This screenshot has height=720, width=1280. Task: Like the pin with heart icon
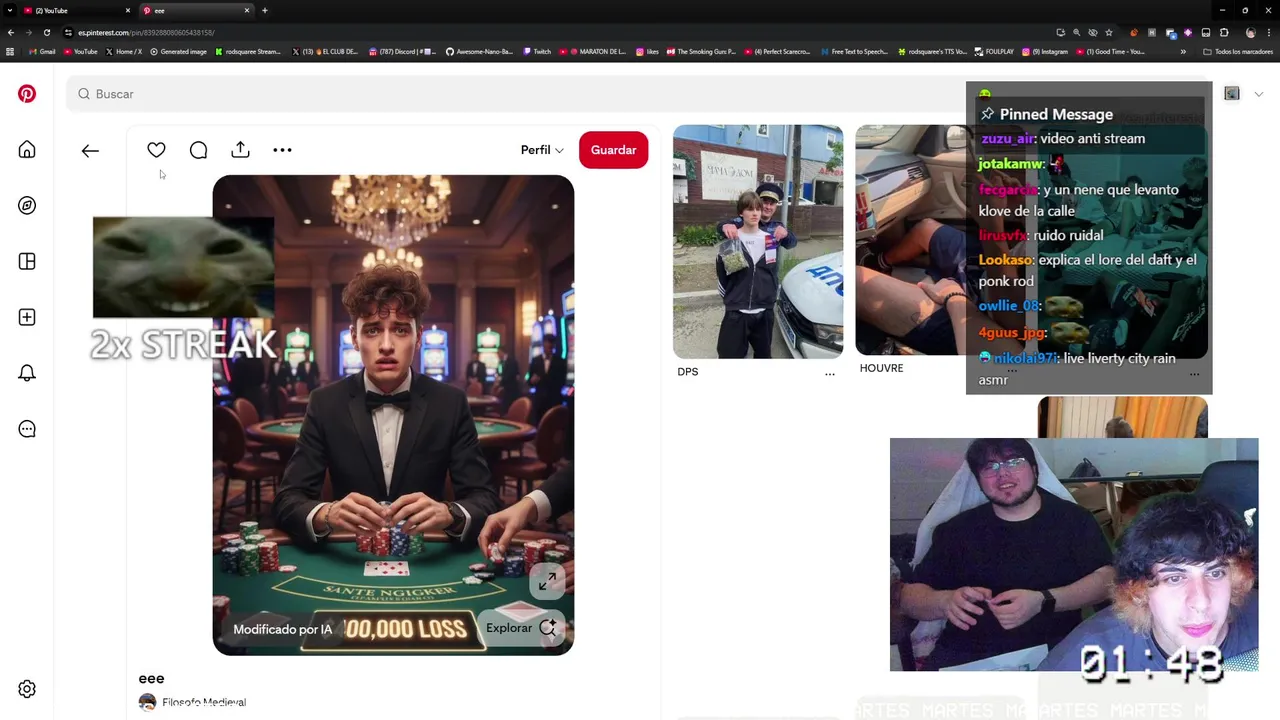[x=156, y=150]
